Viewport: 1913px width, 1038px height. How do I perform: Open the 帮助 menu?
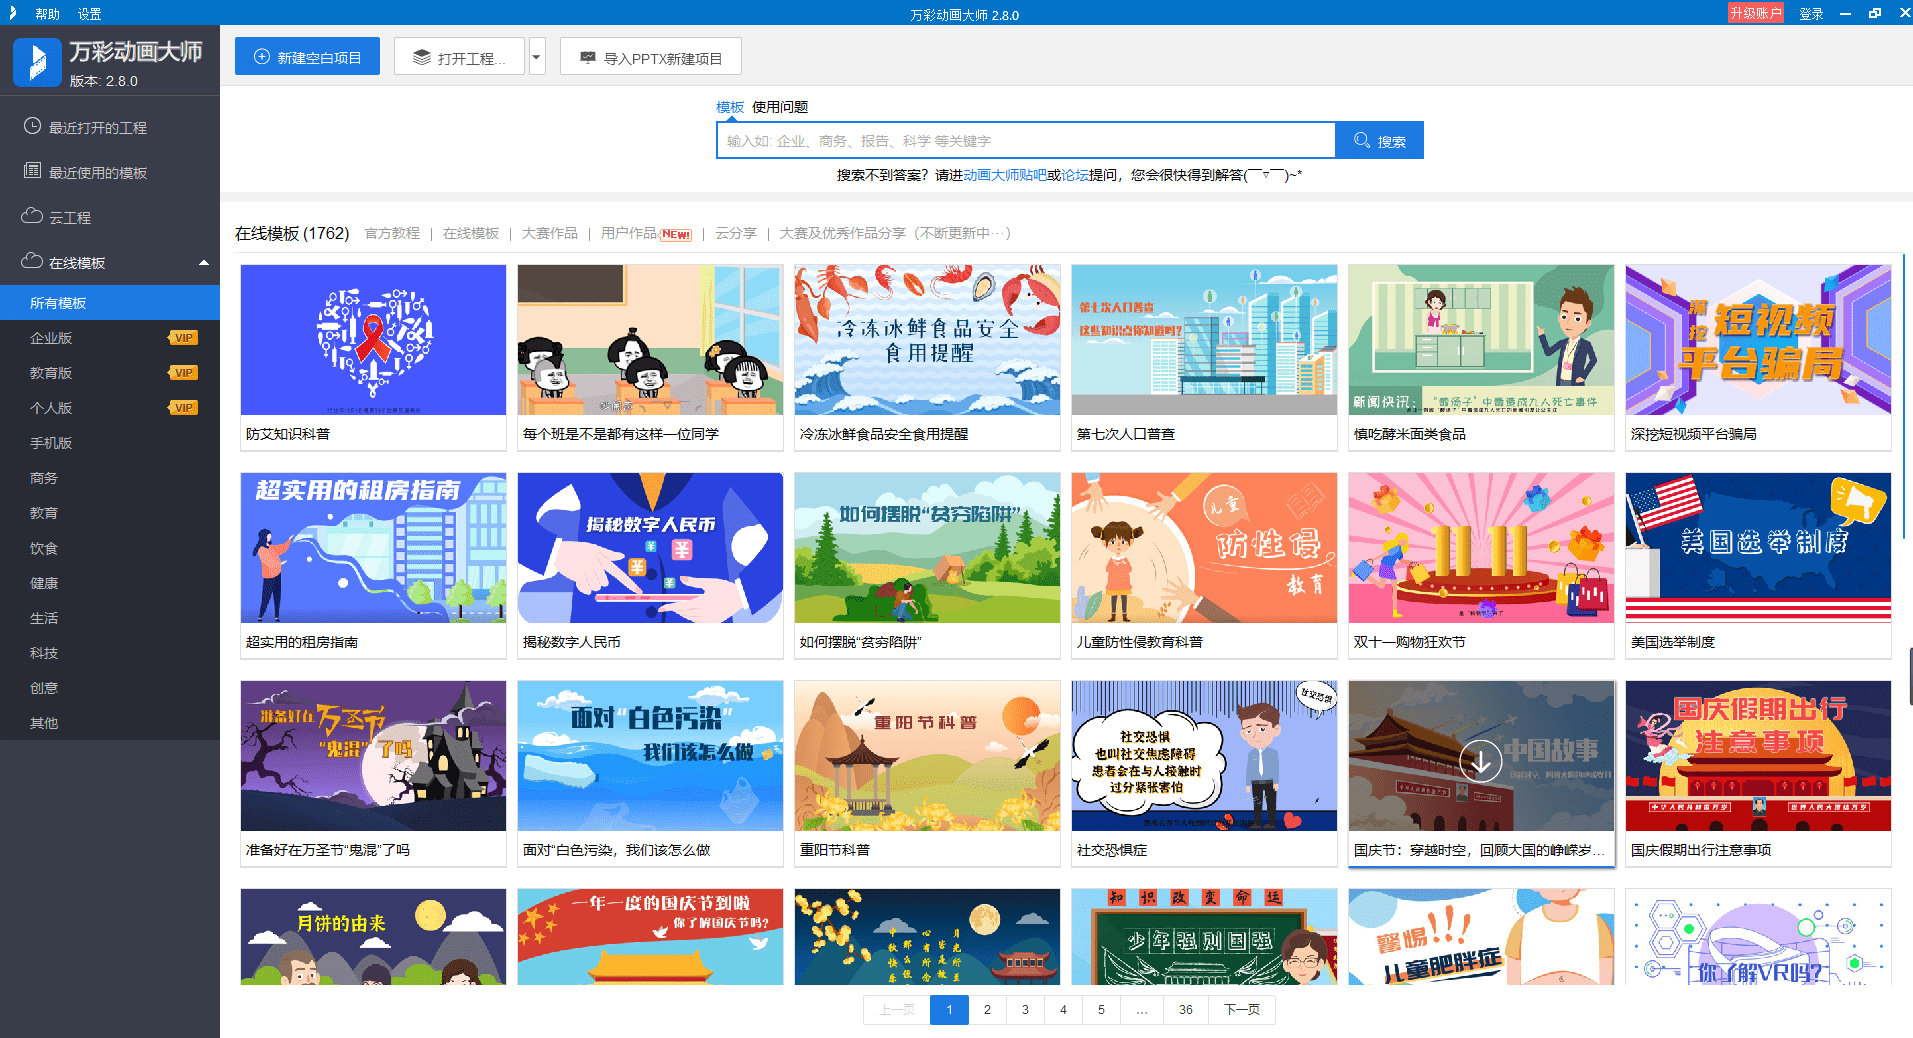[46, 13]
